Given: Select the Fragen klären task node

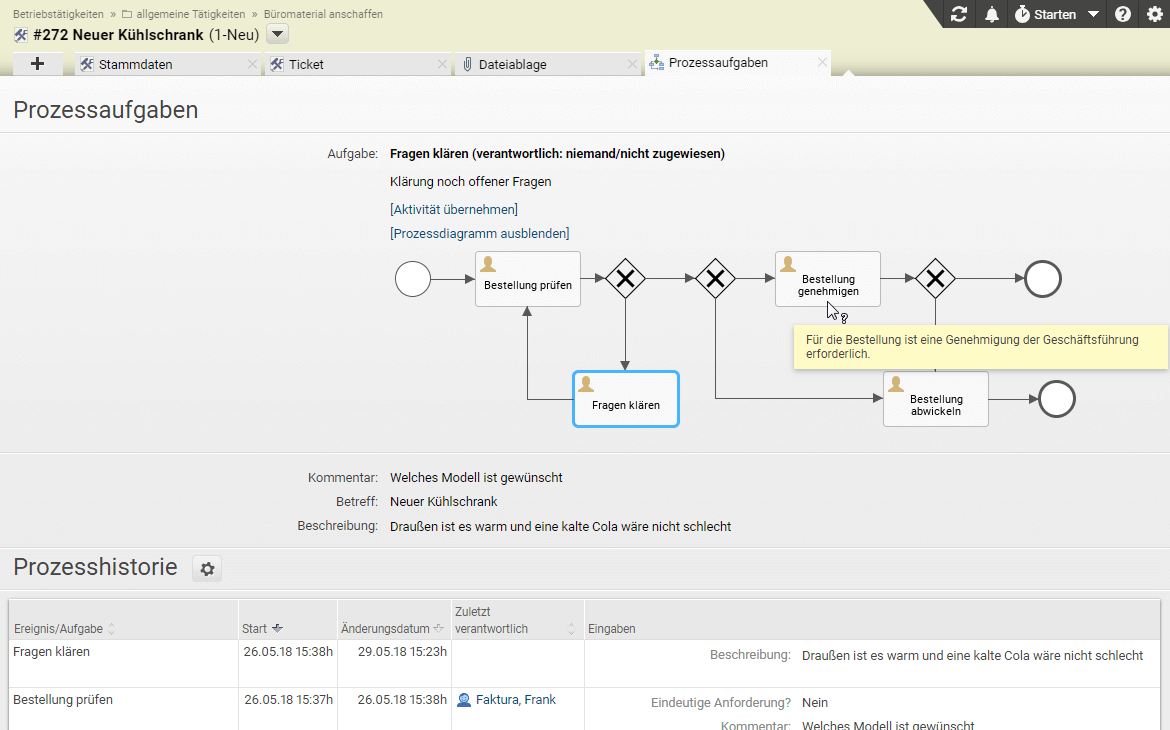Looking at the screenshot, I should [x=625, y=399].
